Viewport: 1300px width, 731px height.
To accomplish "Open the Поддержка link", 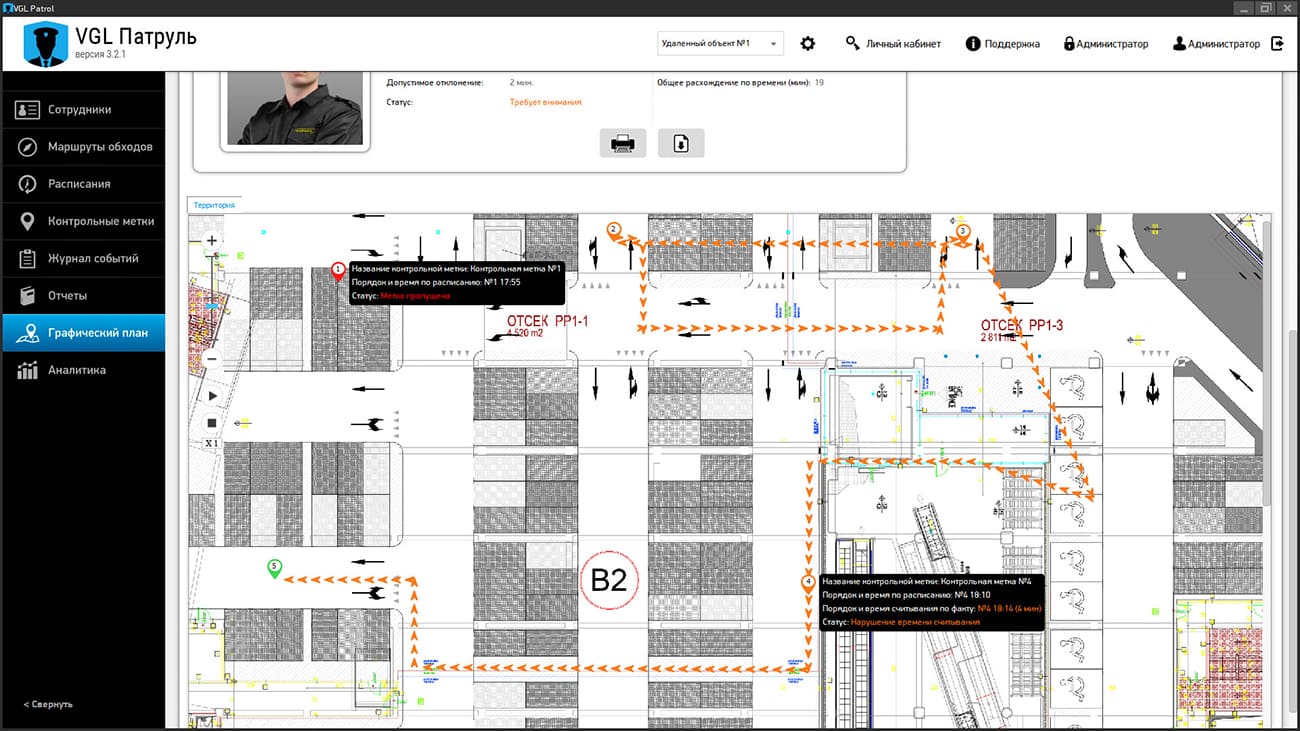I will 1012,44.
